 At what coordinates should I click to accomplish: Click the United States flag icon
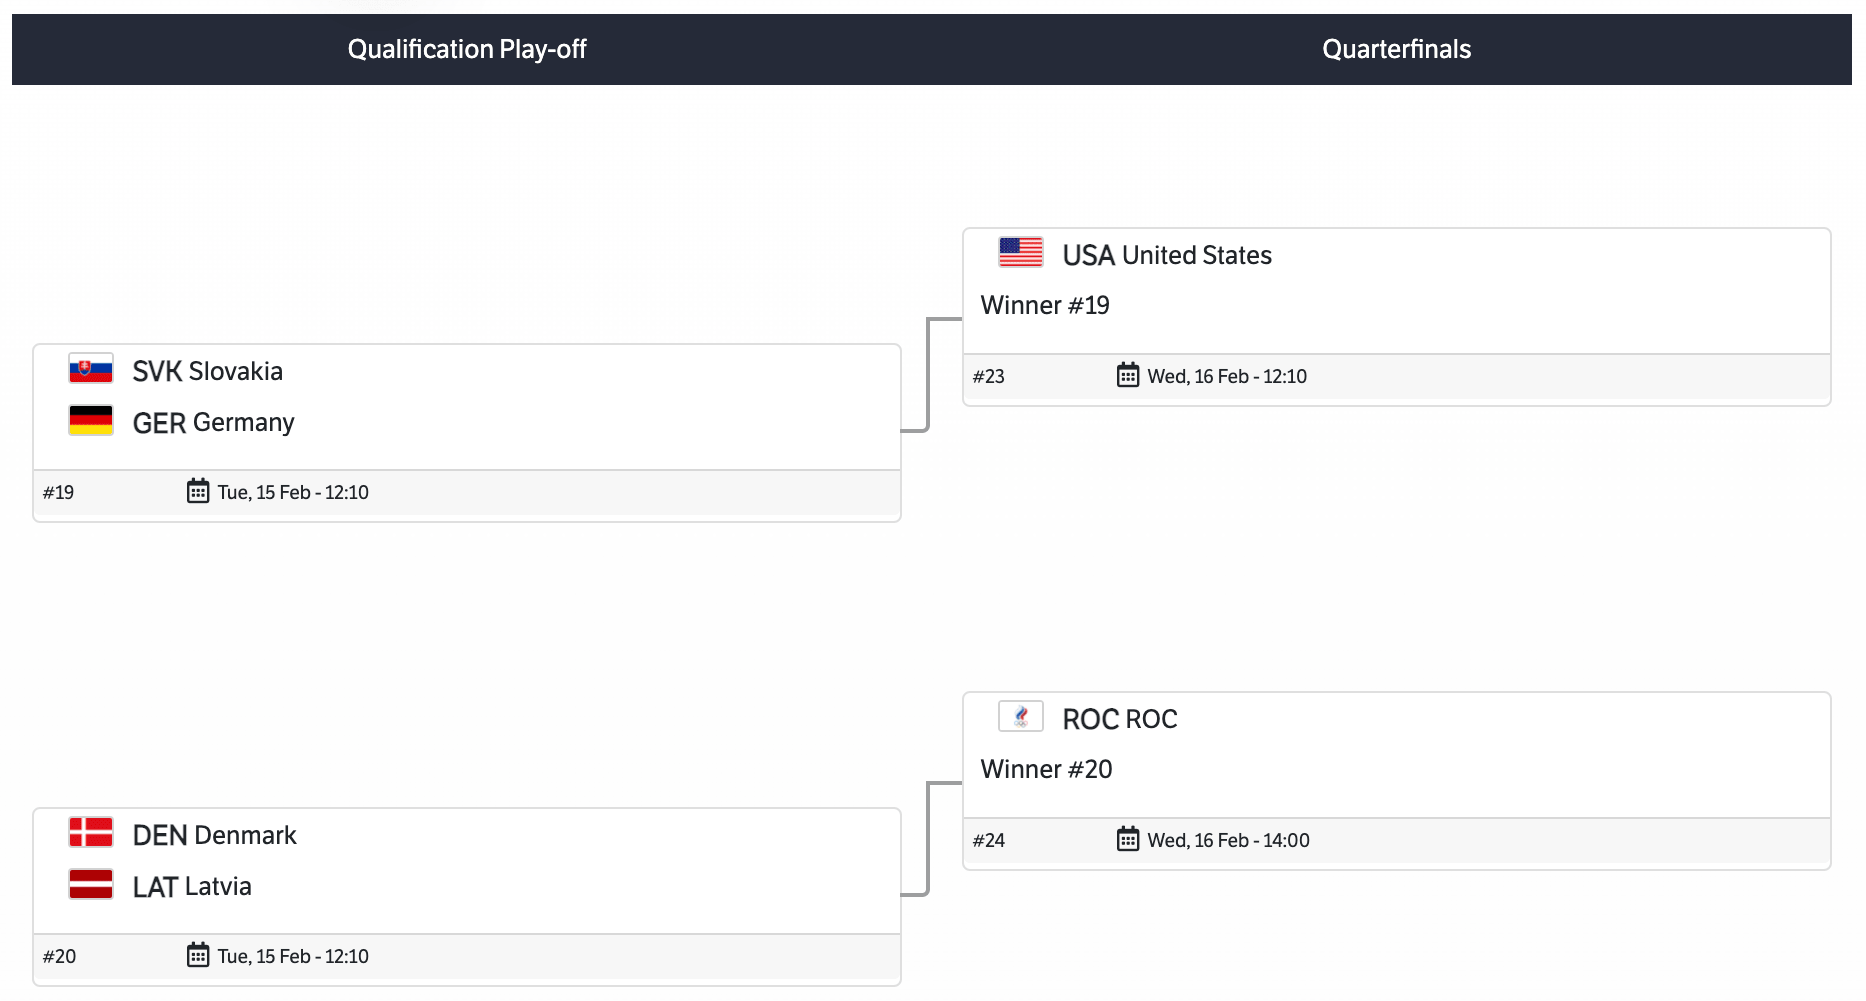pos(1021,253)
